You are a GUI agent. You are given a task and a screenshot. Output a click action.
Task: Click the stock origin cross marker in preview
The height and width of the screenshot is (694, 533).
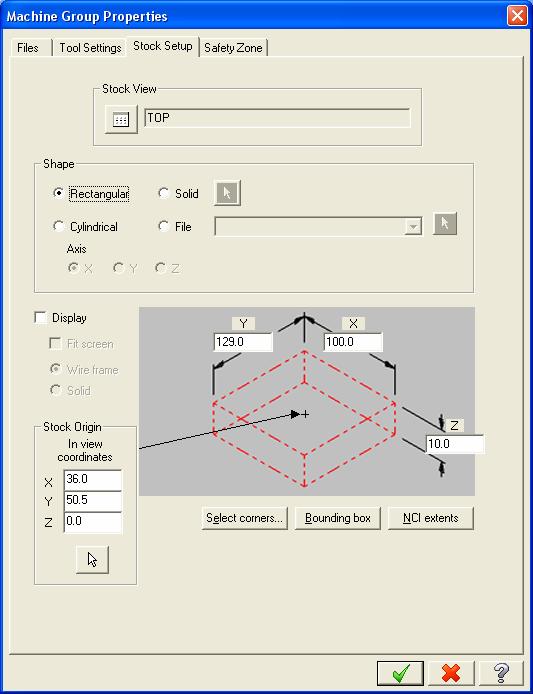pos(305,414)
